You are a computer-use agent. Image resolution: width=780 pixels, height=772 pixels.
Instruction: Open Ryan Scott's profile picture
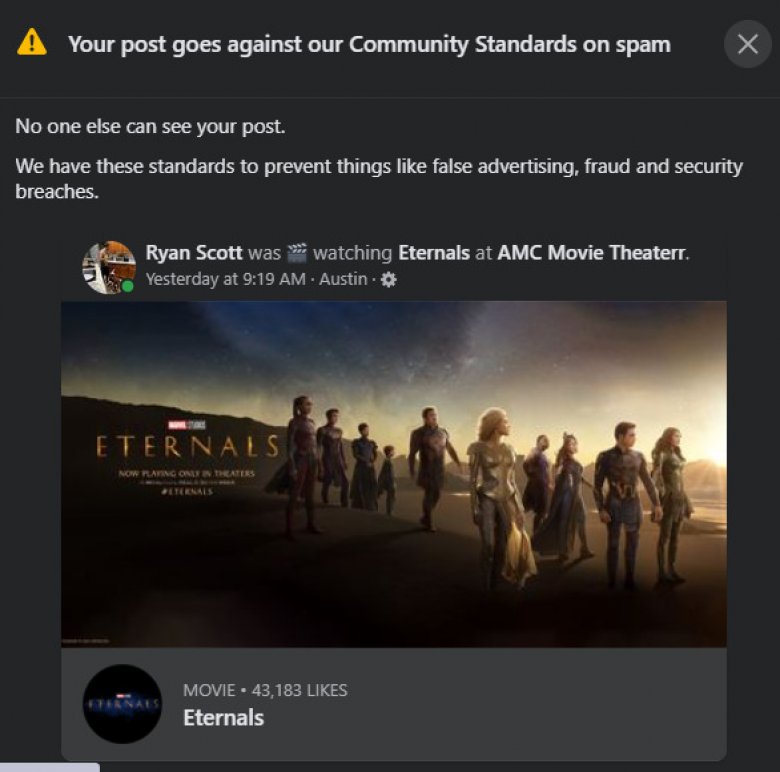(109, 268)
